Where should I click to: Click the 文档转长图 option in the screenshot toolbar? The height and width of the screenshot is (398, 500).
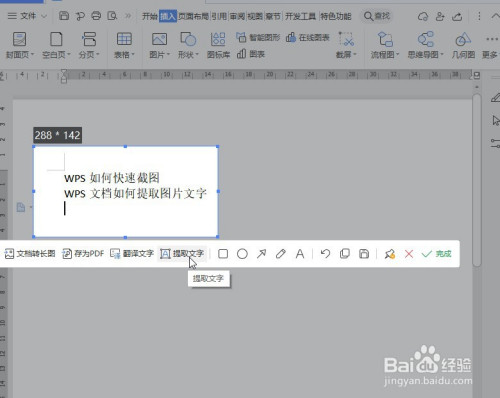pyautogui.click(x=30, y=254)
